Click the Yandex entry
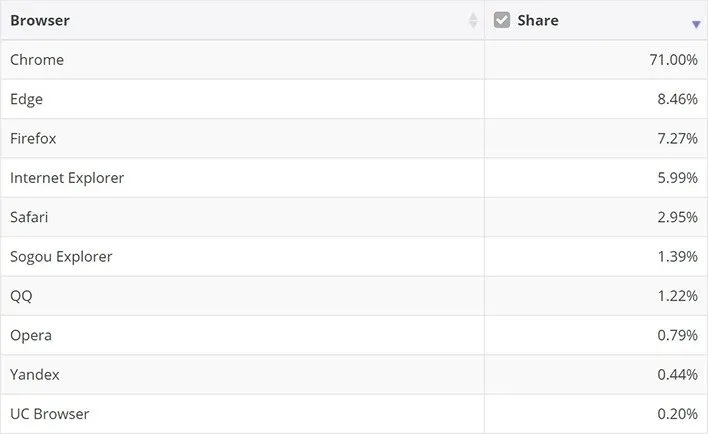 click(35, 374)
